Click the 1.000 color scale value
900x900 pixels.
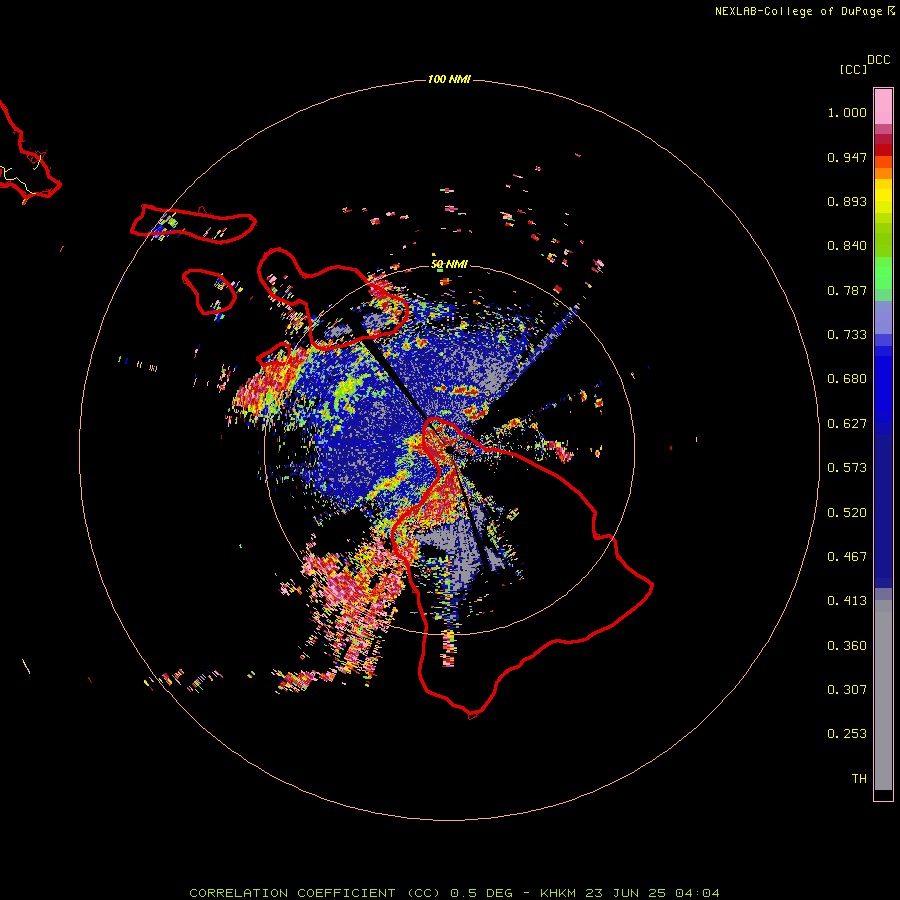[847, 112]
